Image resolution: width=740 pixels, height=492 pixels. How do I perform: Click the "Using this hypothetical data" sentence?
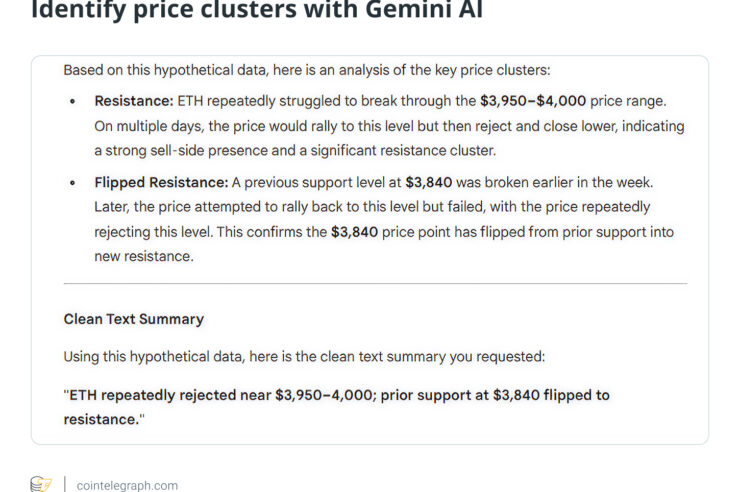303,356
